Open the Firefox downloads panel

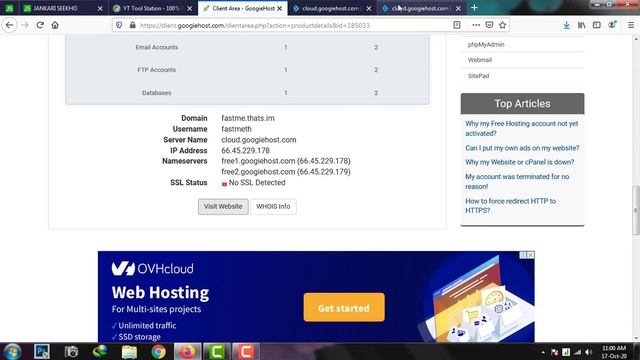(x=567, y=25)
